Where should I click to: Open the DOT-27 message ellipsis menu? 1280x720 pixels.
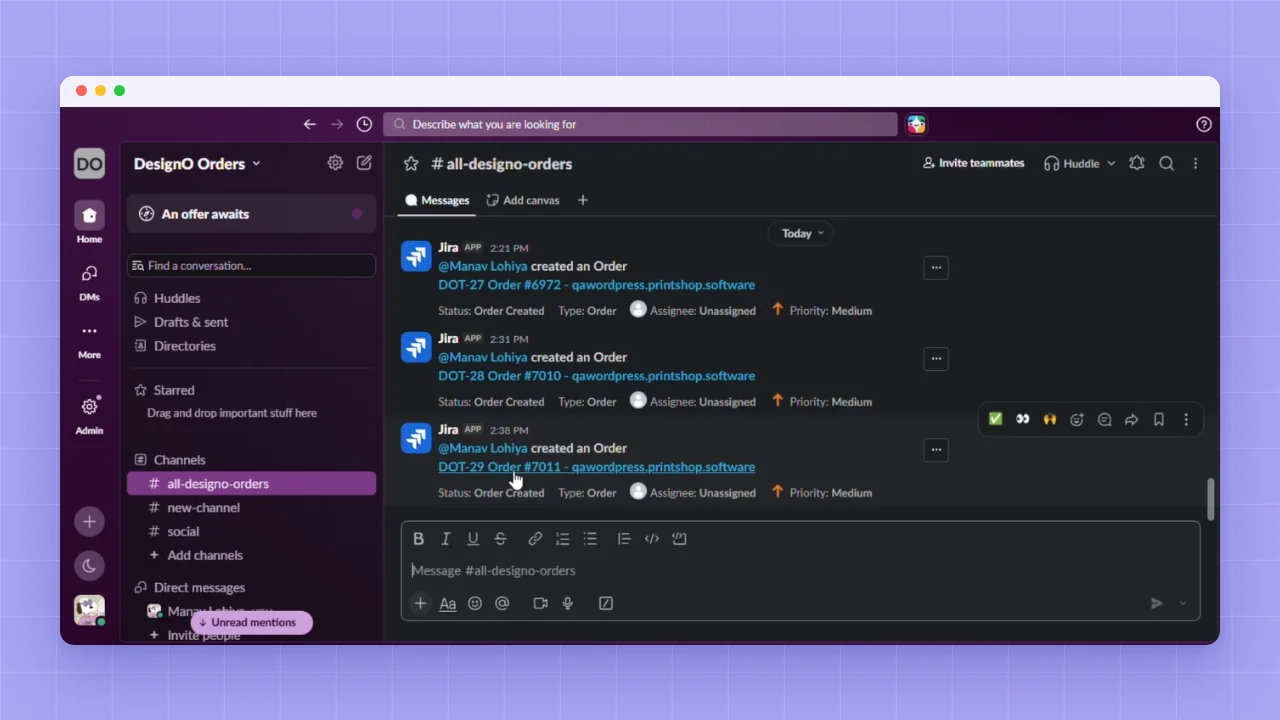coord(936,267)
